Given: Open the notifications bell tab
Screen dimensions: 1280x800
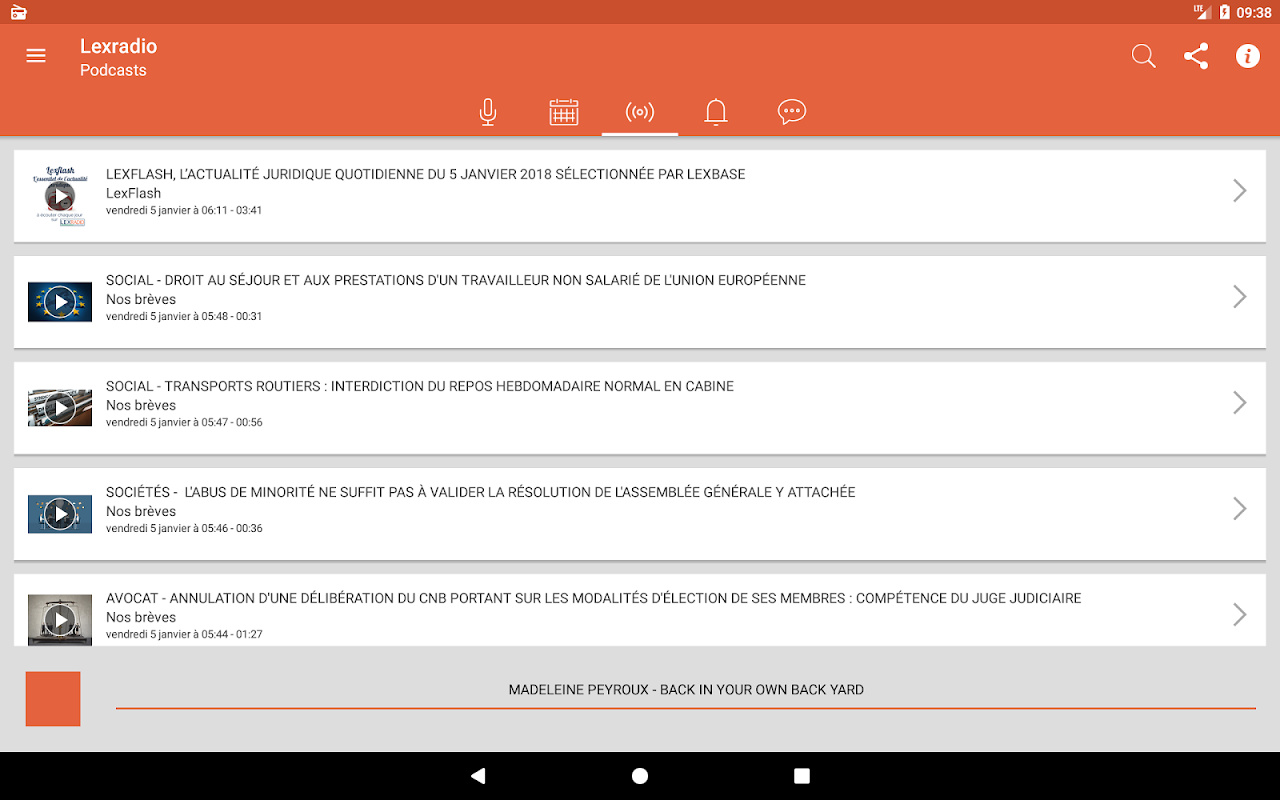Looking at the screenshot, I should point(716,112).
